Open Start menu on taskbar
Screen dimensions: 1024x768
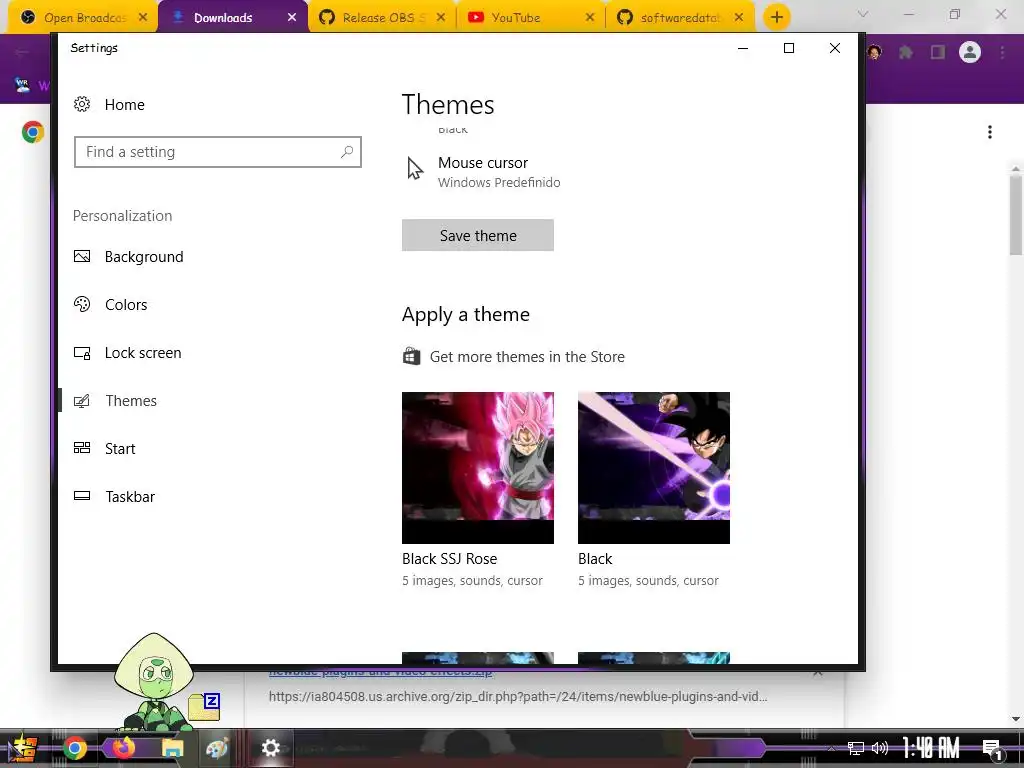22,748
